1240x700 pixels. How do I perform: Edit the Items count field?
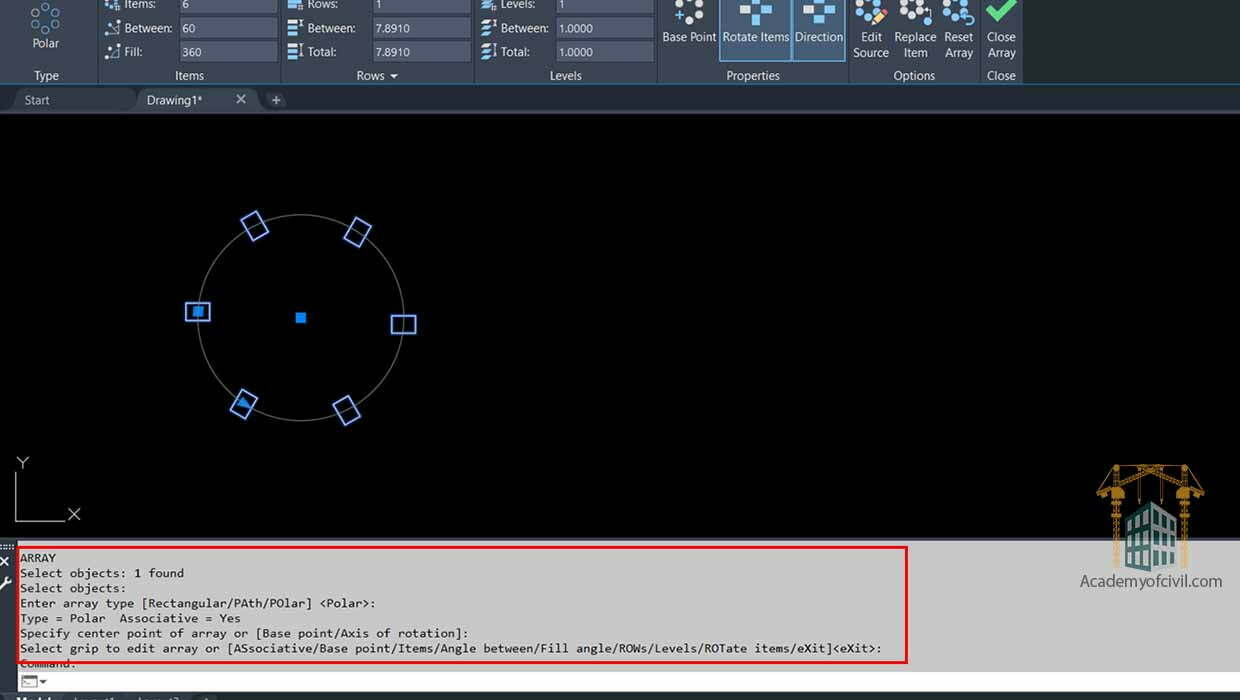228,5
